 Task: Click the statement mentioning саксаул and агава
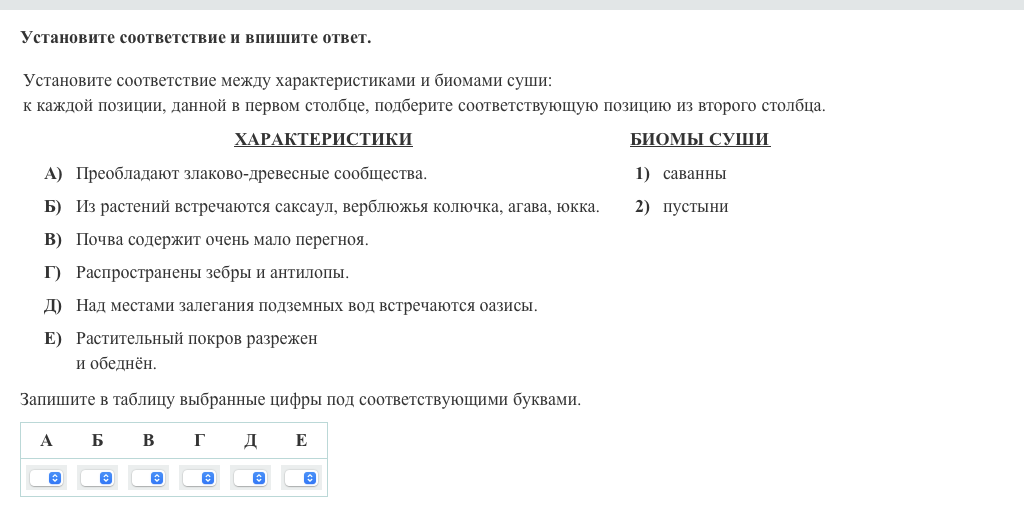point(337,207)
